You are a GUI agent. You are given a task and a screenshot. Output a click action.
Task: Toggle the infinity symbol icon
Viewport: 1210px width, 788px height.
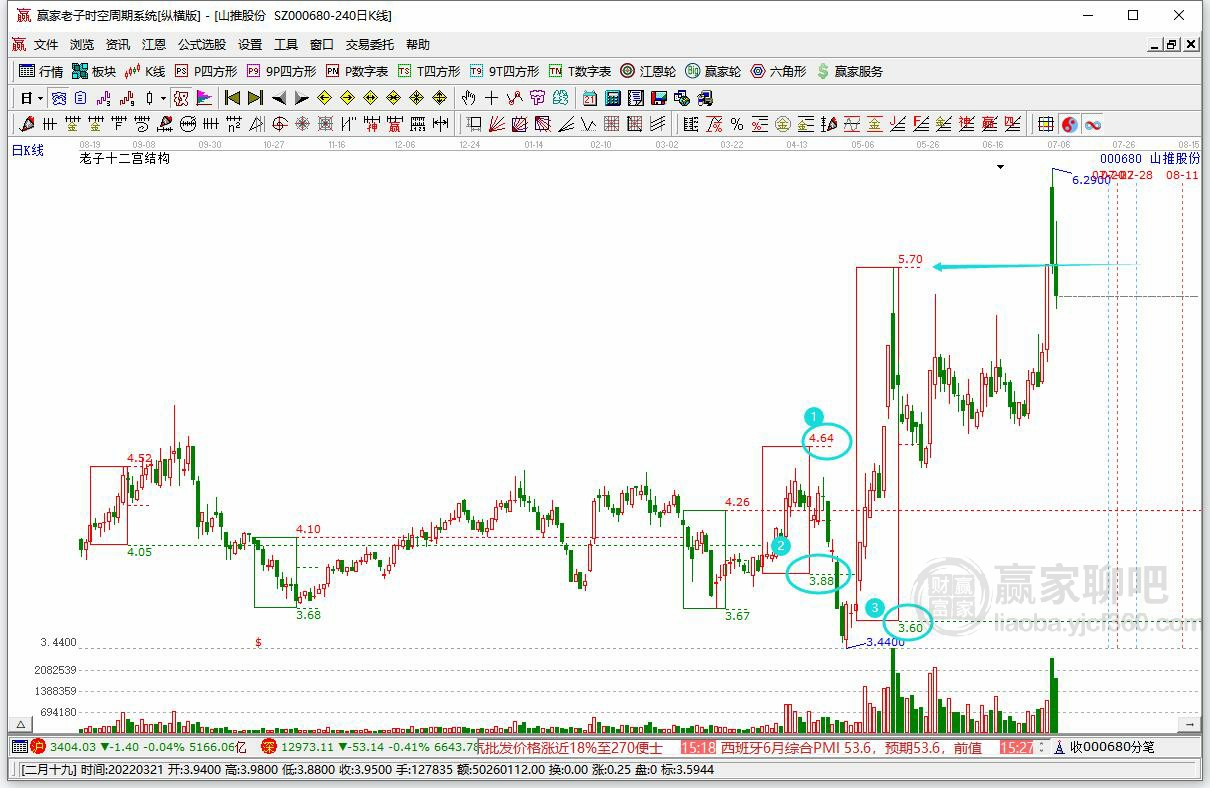point(1092,124)
